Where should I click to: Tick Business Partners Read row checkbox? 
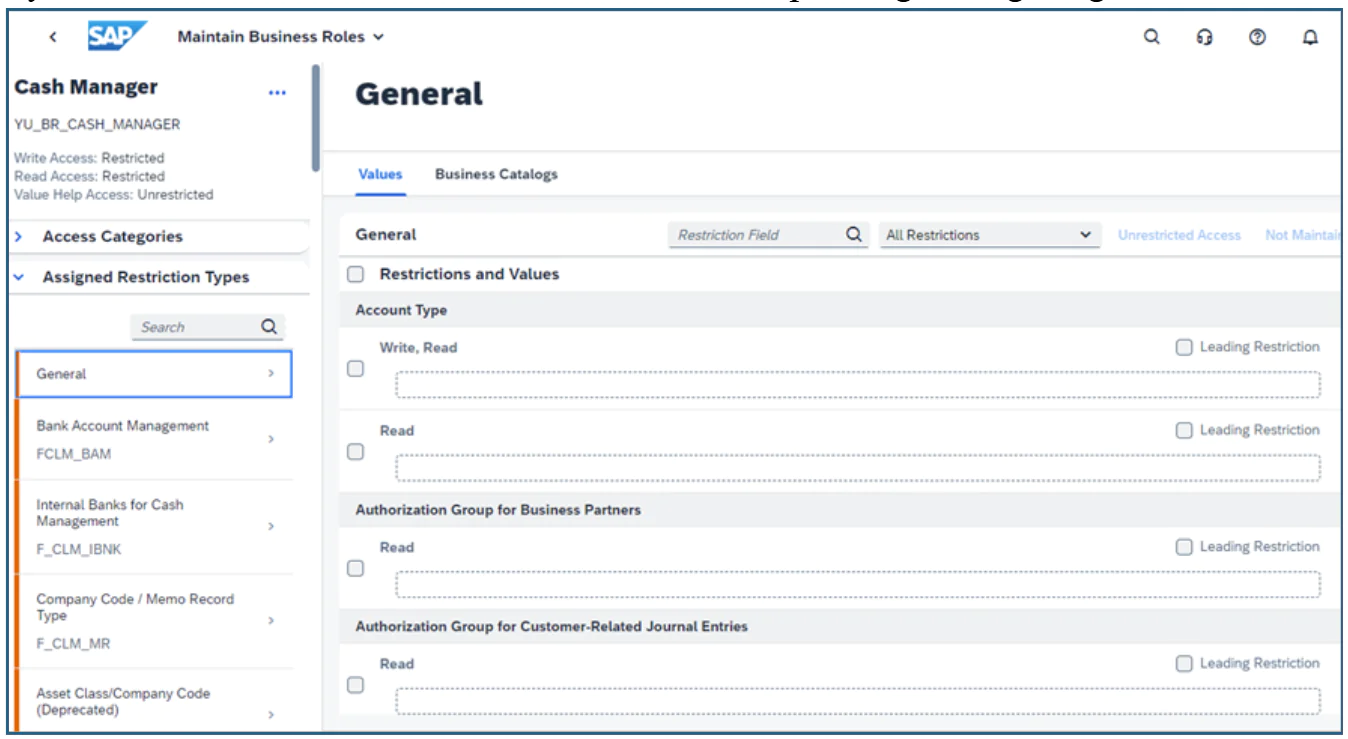coord(355,568)
